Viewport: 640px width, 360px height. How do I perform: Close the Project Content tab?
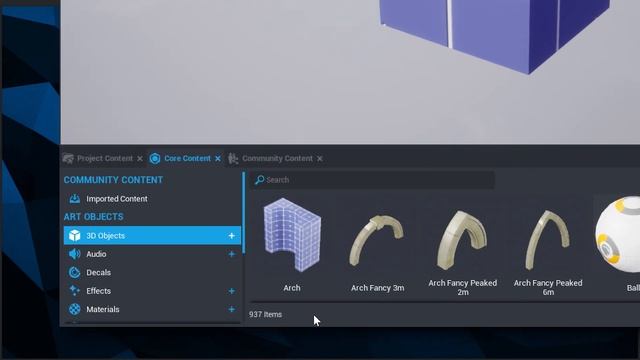[x=140, y=158]
